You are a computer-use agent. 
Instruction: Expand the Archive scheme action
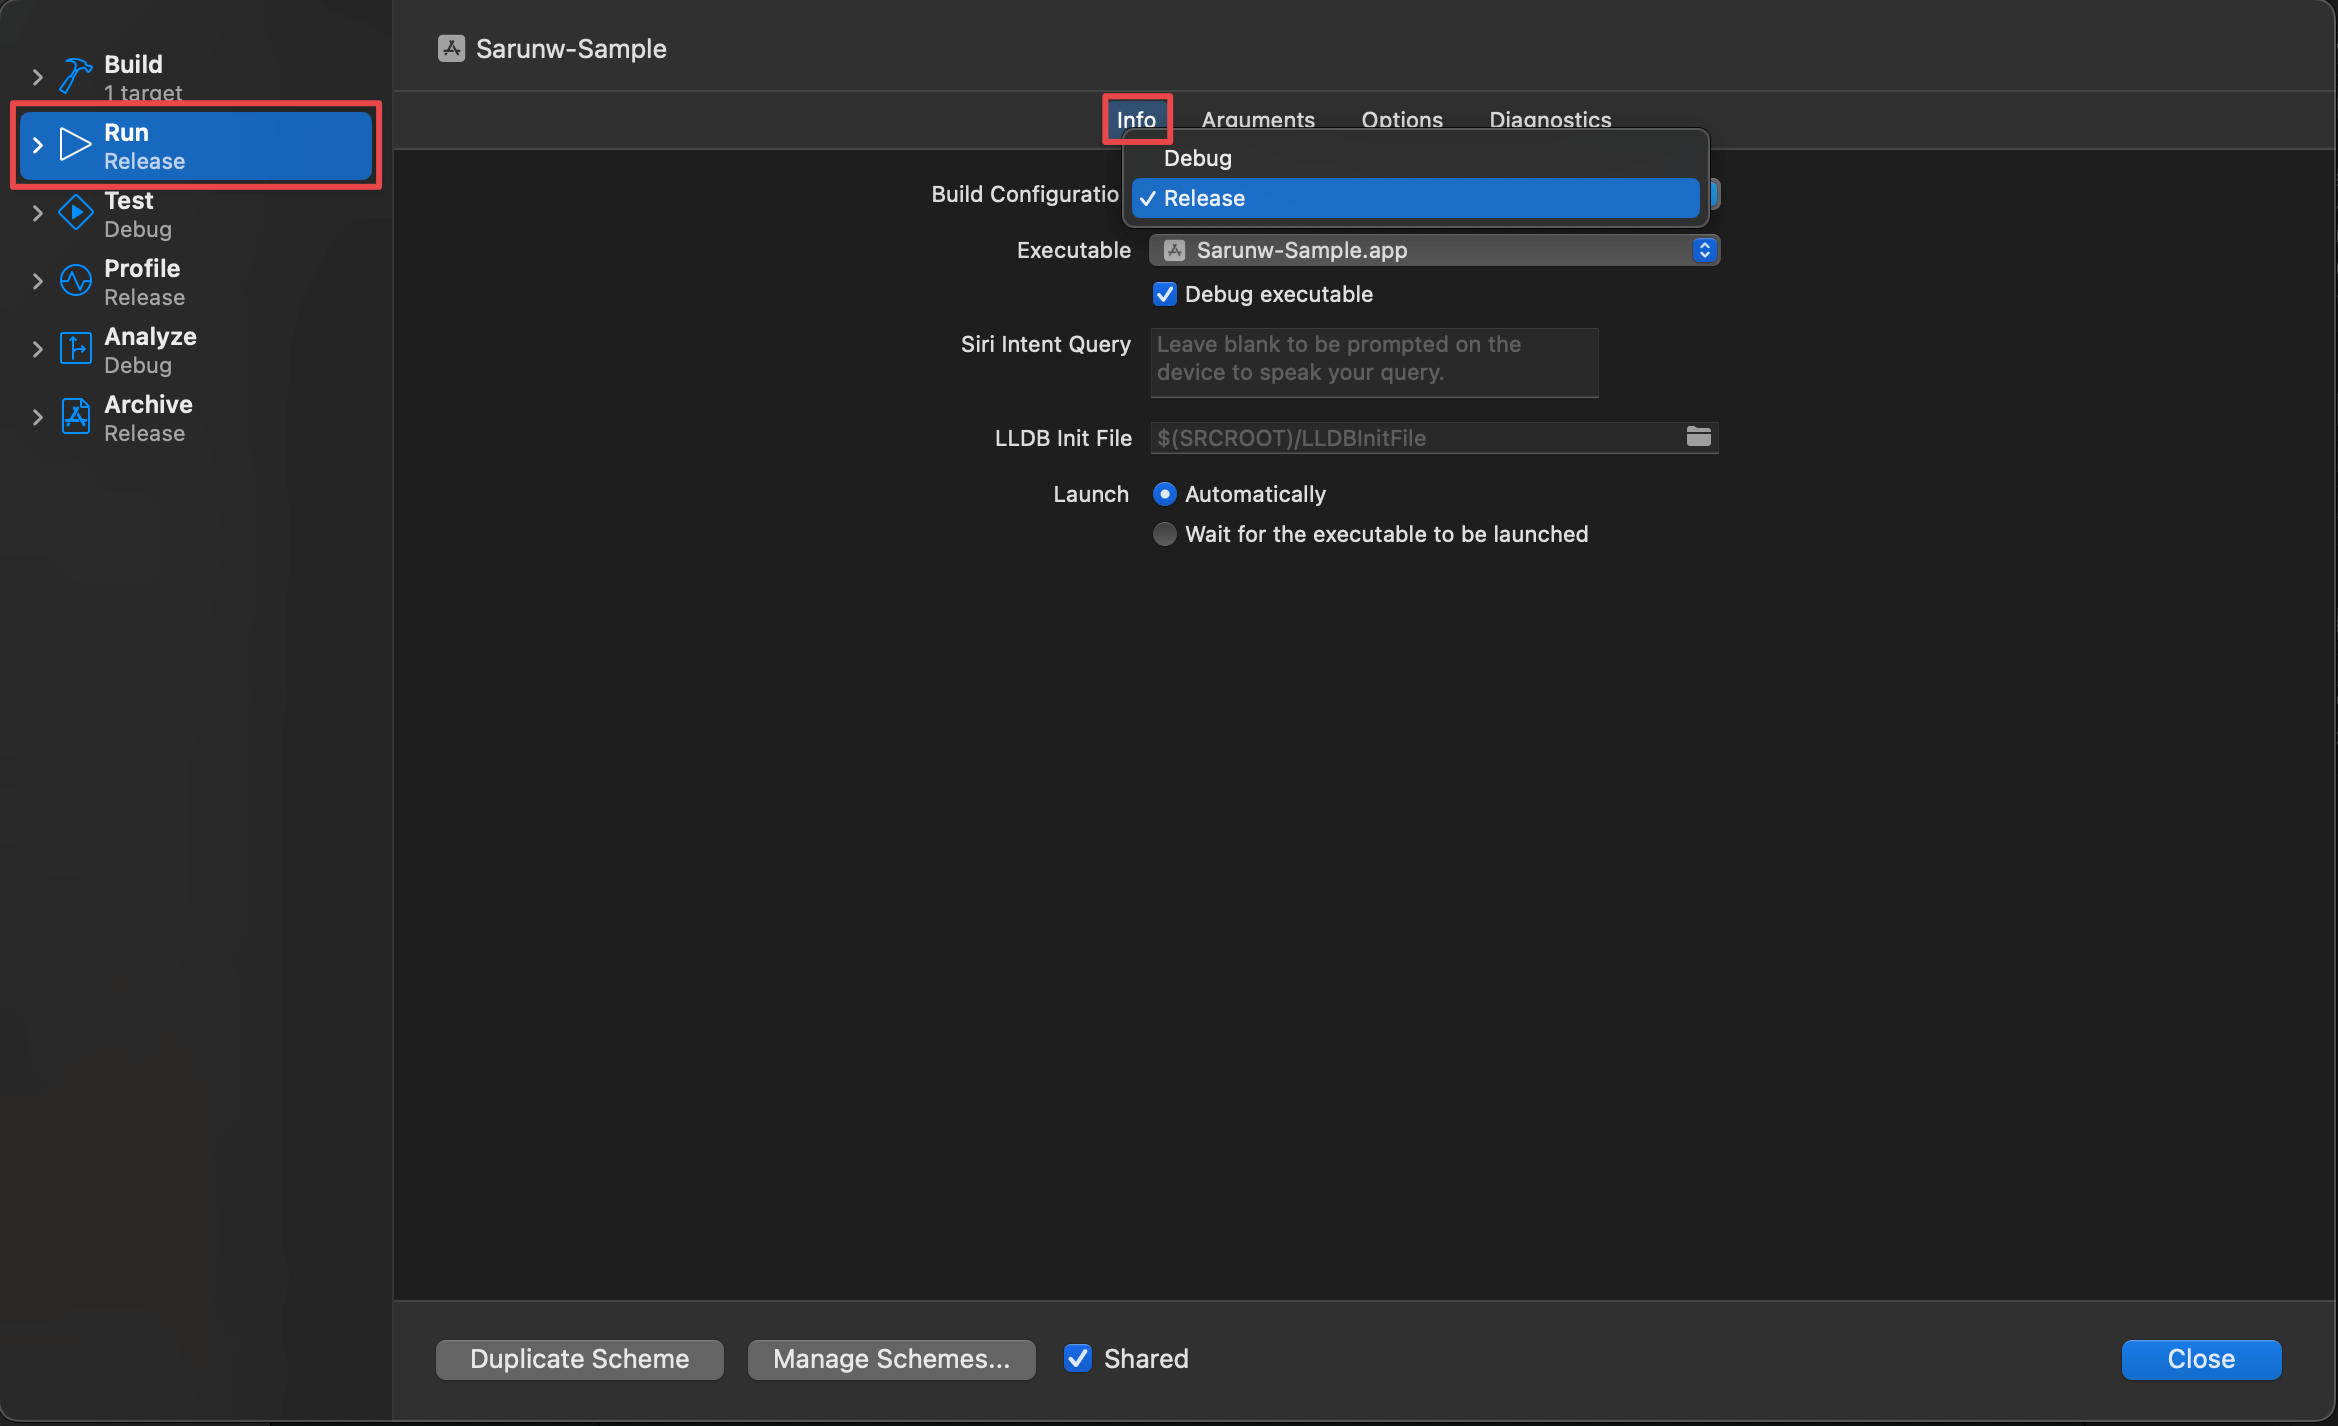38,417
